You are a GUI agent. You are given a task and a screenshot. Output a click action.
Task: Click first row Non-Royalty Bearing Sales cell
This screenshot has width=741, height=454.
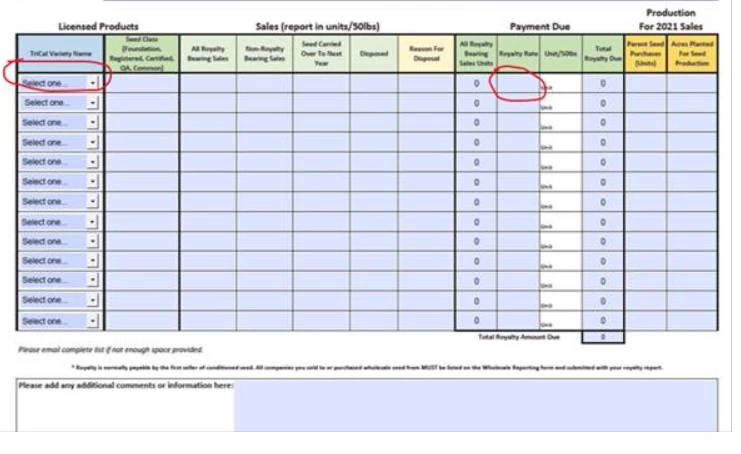[x=265, y=83]
